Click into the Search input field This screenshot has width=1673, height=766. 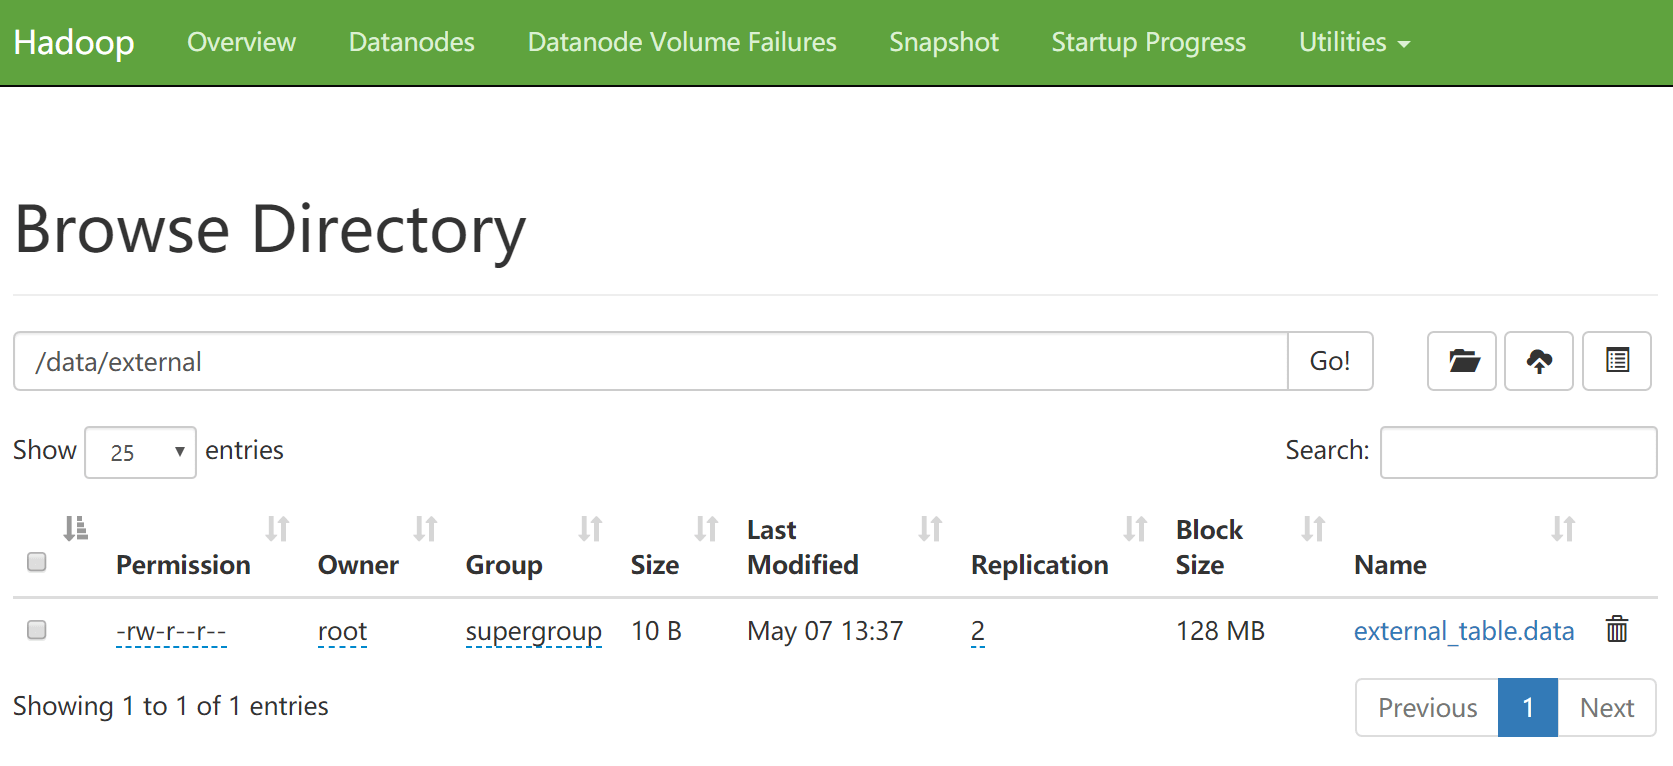coord(1518,452)
